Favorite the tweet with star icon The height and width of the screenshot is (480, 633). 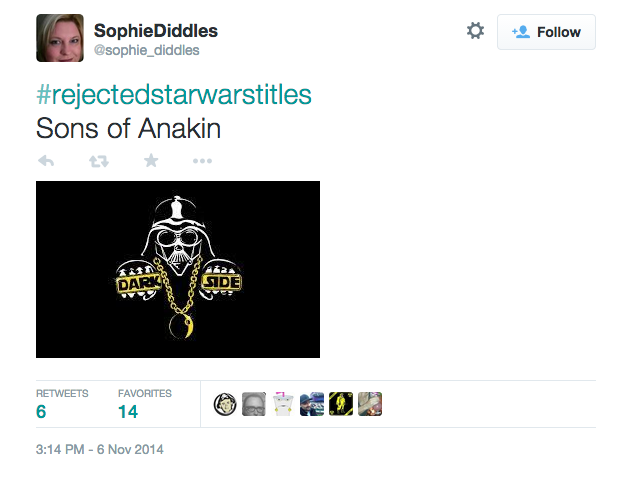click(151, 161)
